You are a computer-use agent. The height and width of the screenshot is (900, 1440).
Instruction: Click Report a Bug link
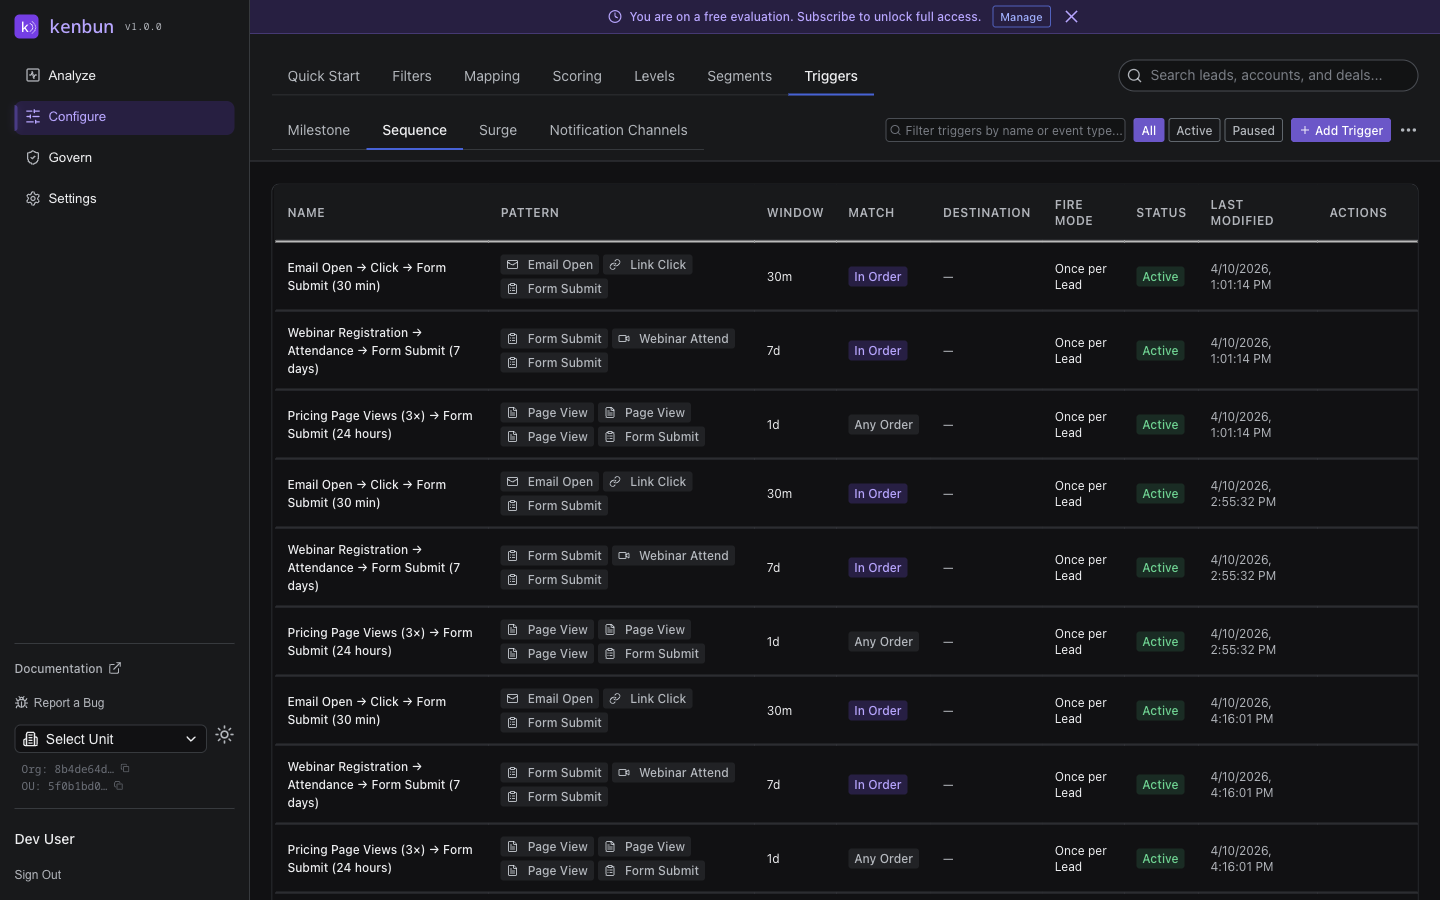pyautogui.click(x=59, y=703)
